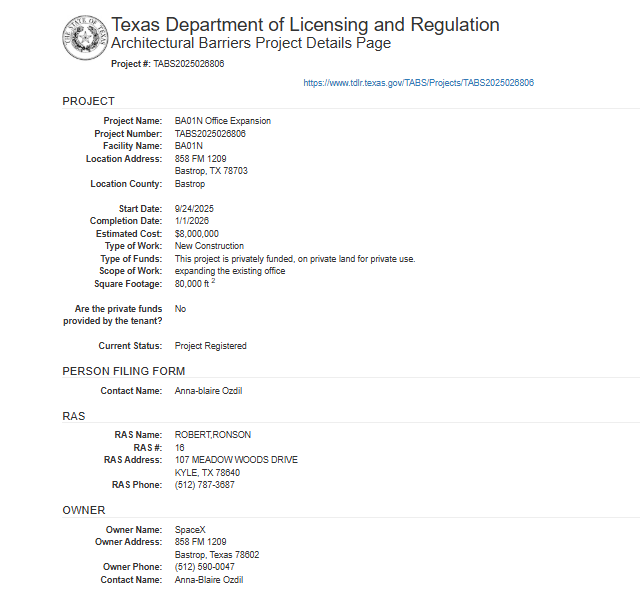Image resolution: width=640 pixels, height=597 pixels.
Task: Select RAS address 107 MEADOW WOODS DRIVE
Action: [236, 460]
